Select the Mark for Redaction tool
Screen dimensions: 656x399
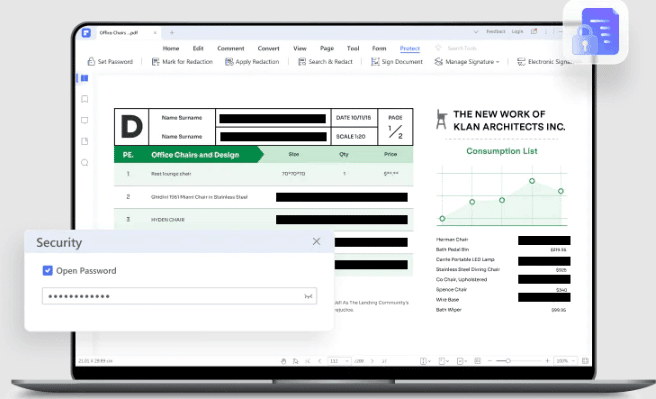pos(182,61)
